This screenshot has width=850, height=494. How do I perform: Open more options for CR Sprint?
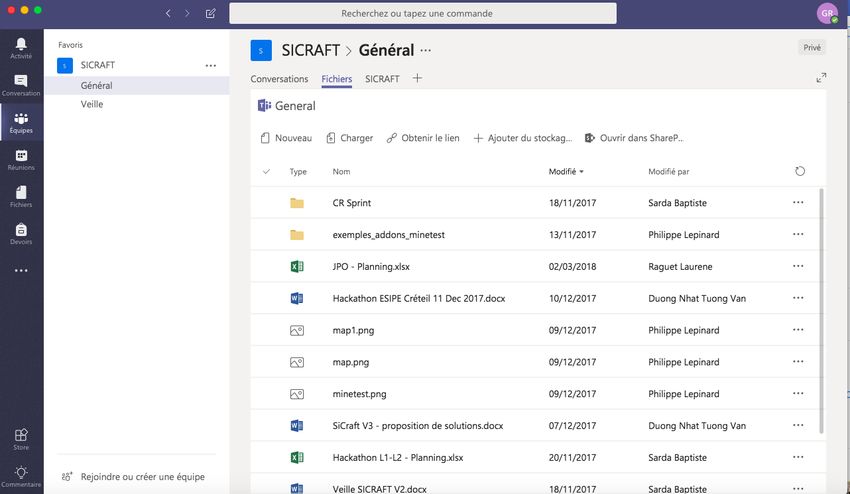coord(798,202)
